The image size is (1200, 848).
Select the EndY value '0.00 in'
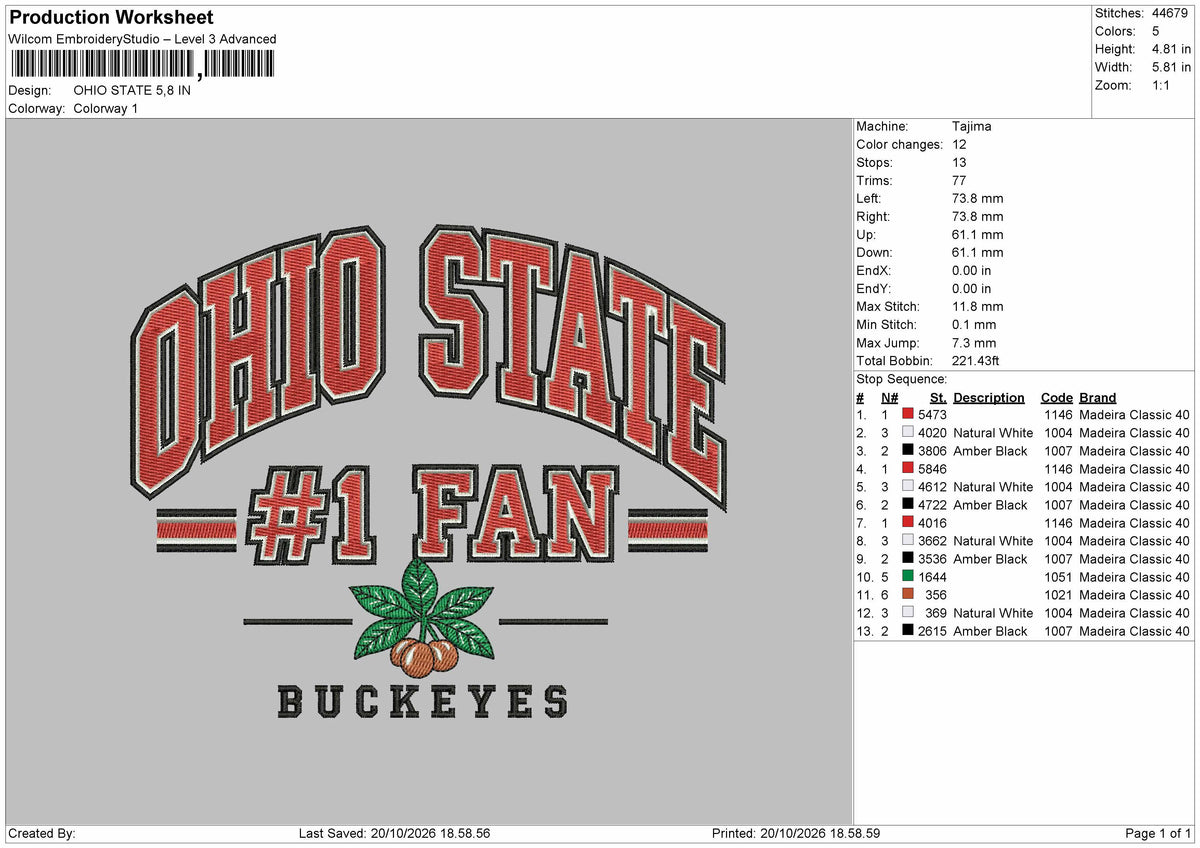point(972,289)
